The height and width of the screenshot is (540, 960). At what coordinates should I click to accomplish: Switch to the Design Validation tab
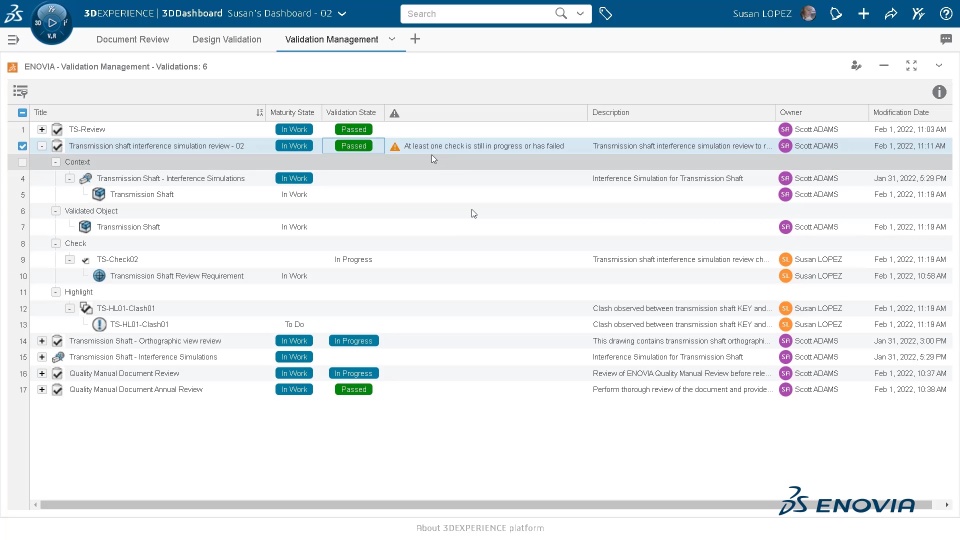click(227, 39)
